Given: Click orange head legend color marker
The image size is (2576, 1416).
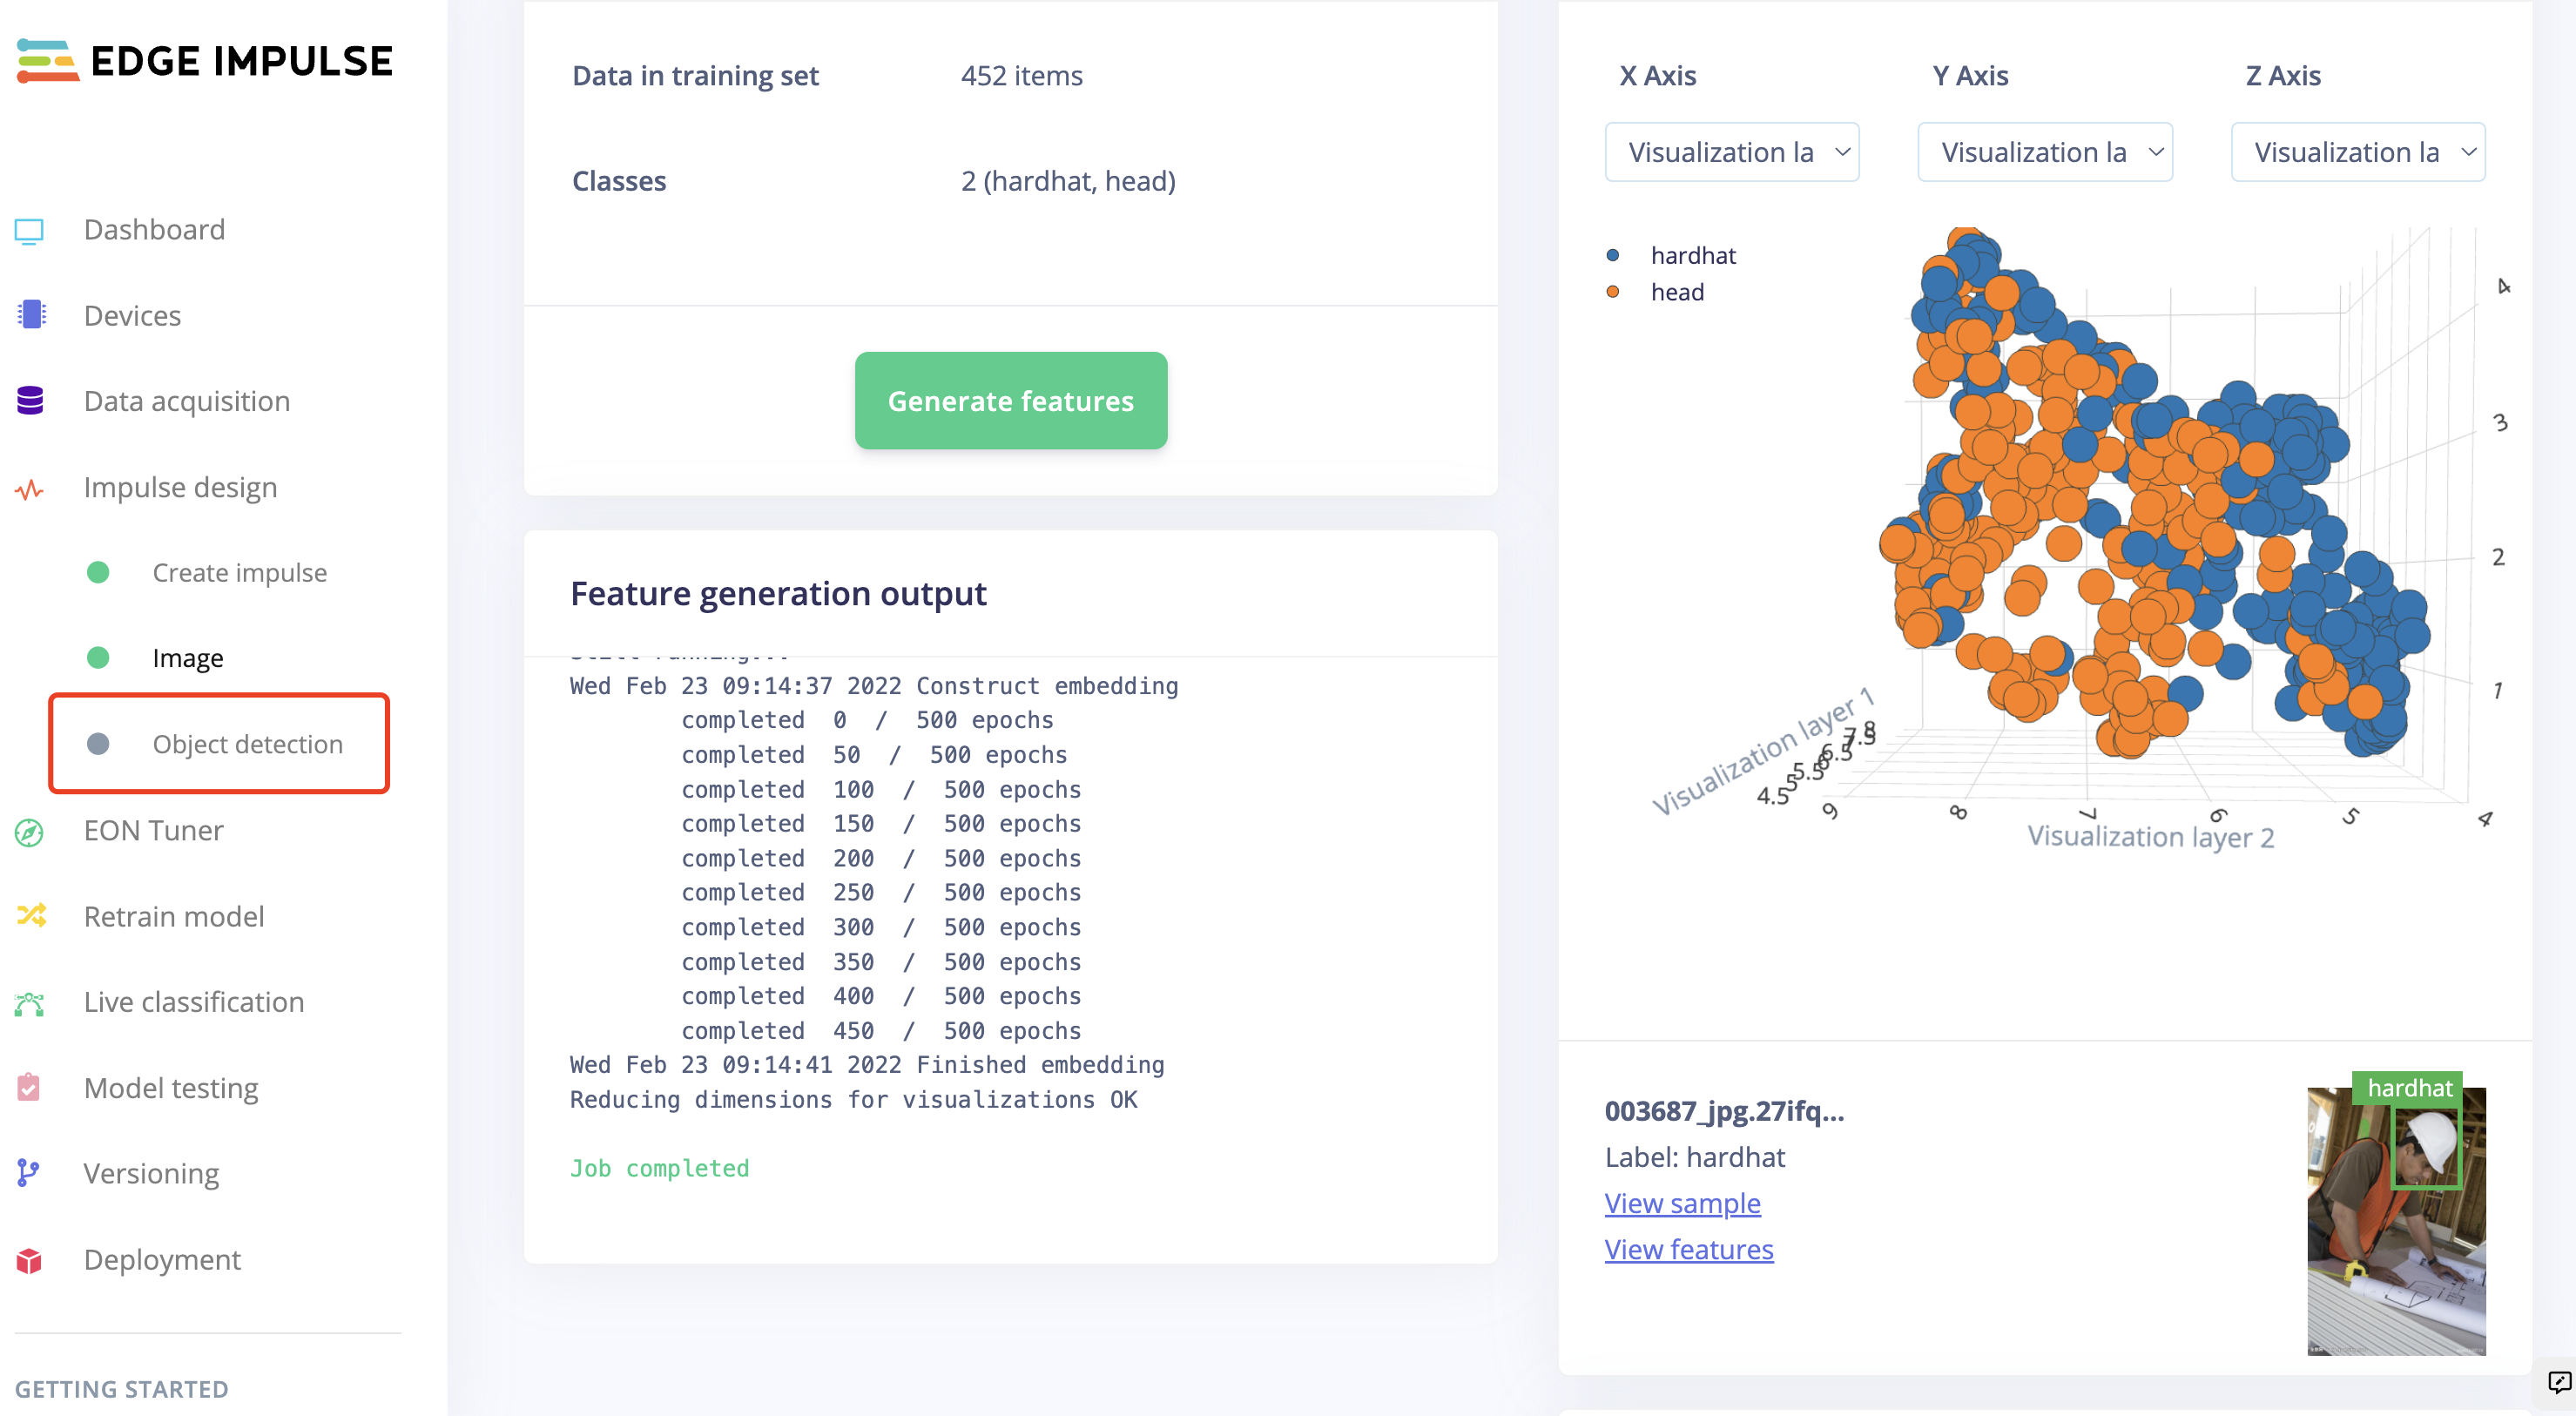Looking at the screenshot, I should 1612,292.
